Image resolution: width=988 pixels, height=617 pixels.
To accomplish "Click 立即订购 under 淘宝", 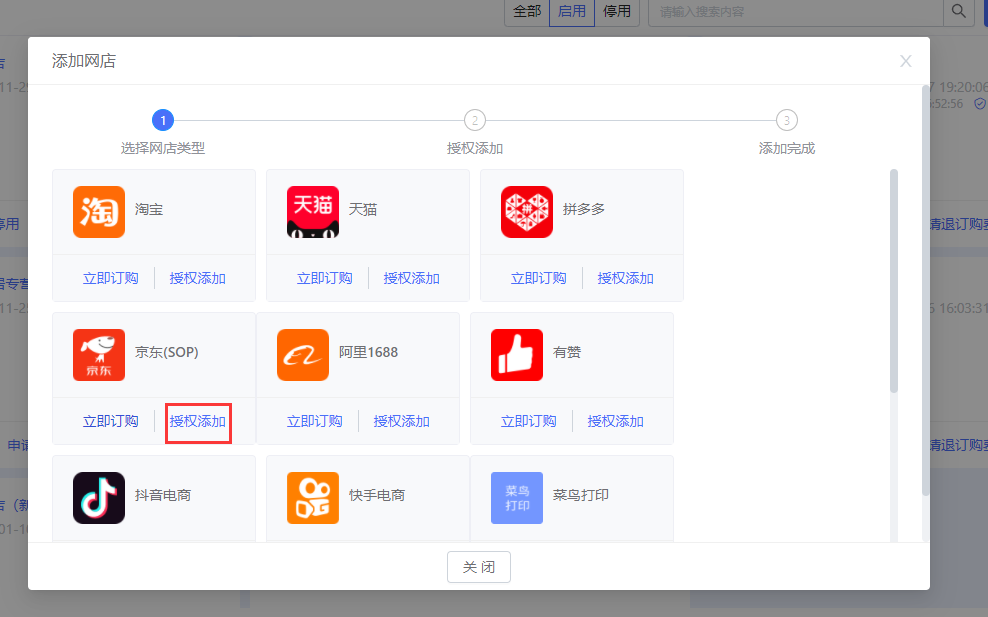I will [111, 278].
